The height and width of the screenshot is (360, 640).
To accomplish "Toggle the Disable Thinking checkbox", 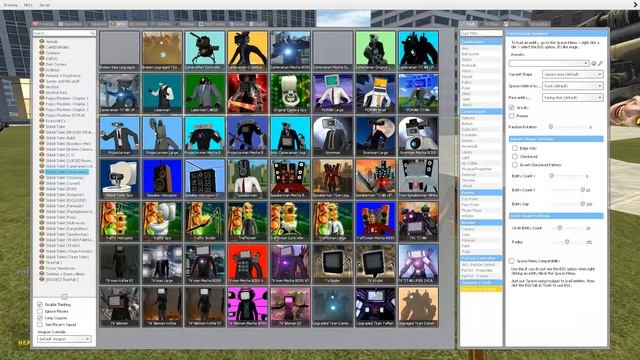I will (x=40, y=304).
